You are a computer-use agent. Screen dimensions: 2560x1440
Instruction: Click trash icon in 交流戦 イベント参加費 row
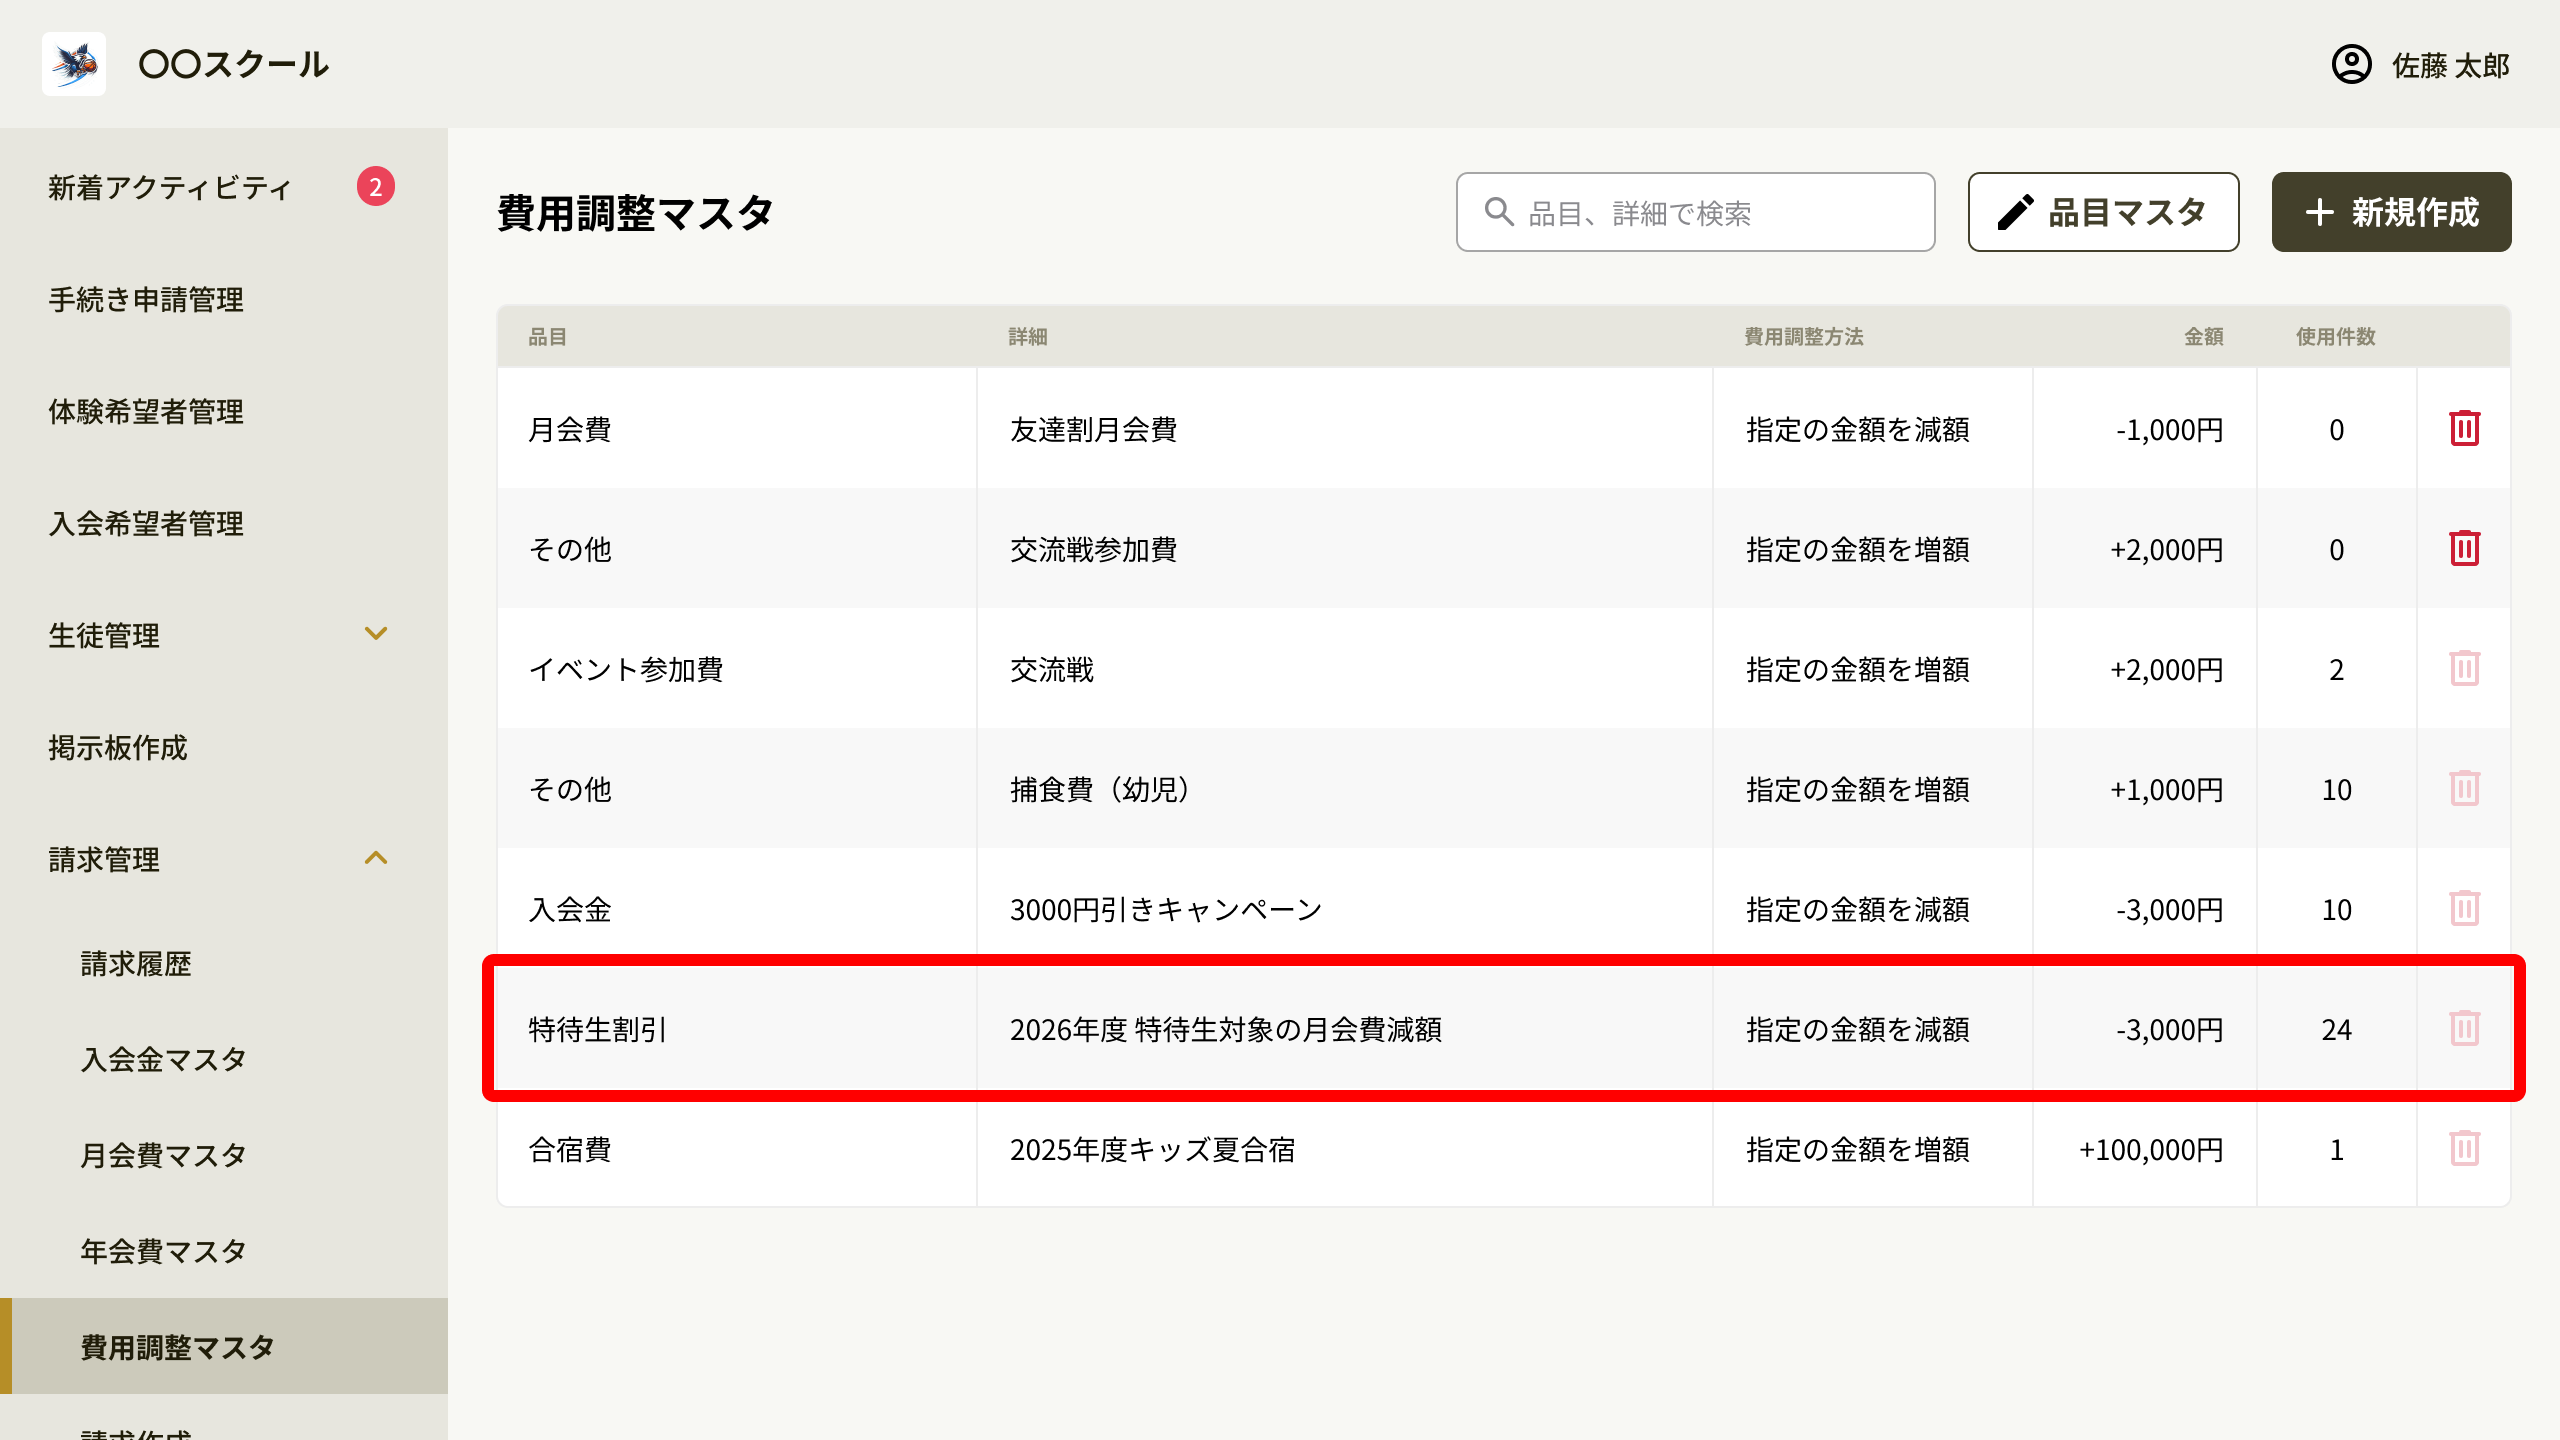2464,668
